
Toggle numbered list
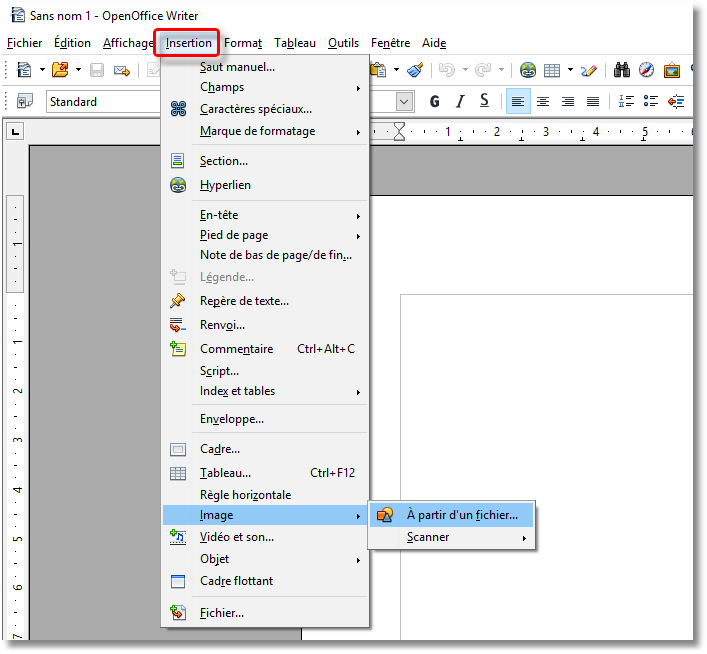(626, 101)
